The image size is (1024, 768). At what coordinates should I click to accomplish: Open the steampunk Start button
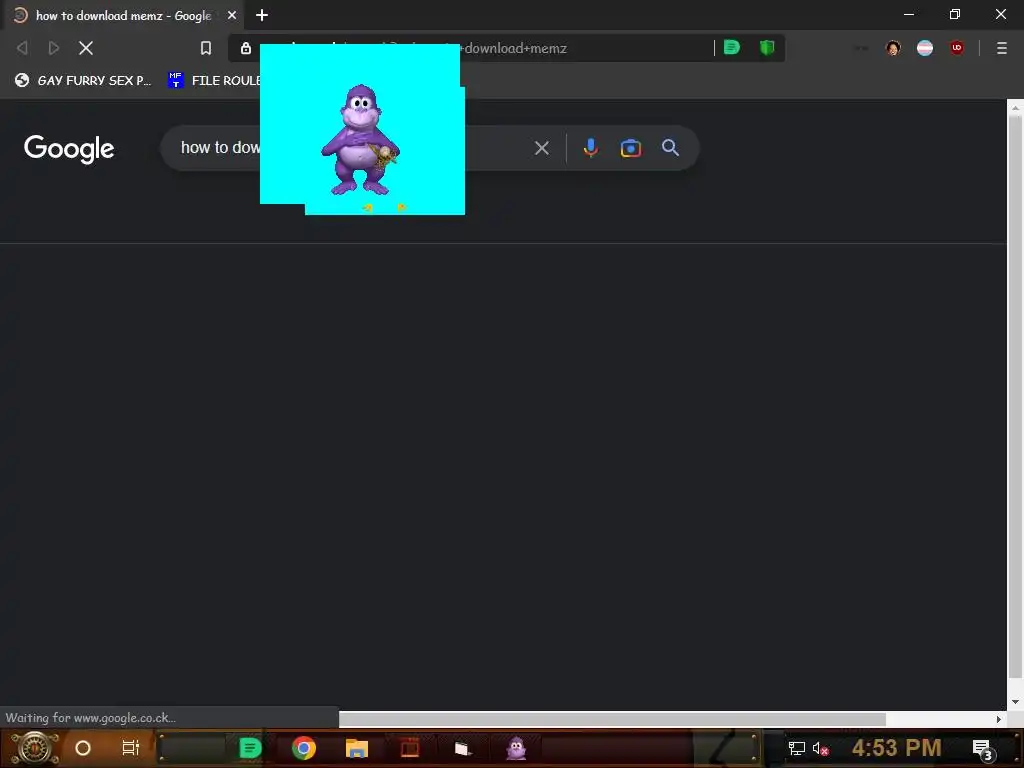click(35, 748)
